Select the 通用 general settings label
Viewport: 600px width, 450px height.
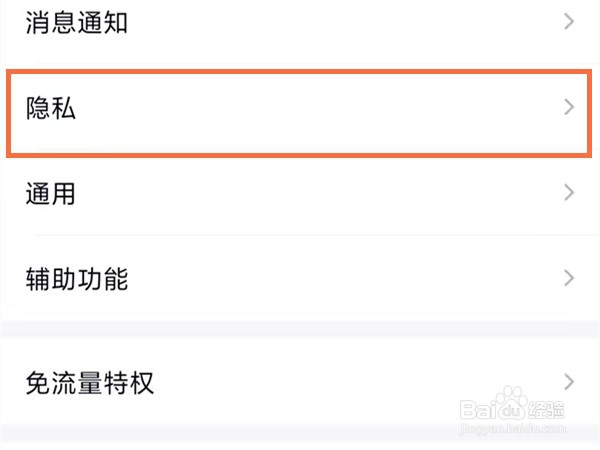(x=51, y=194)
